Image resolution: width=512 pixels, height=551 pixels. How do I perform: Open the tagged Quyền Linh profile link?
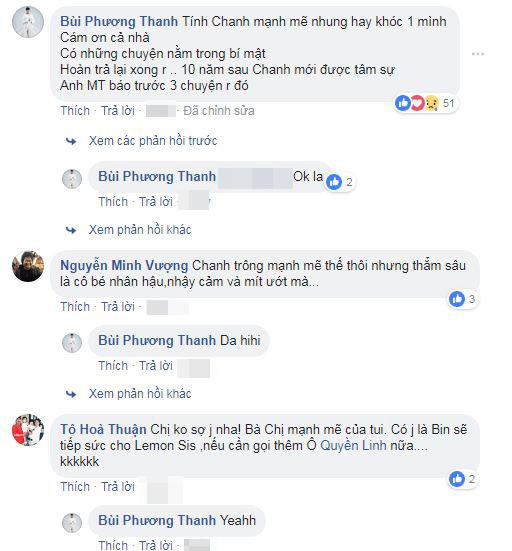pos(353,446)
